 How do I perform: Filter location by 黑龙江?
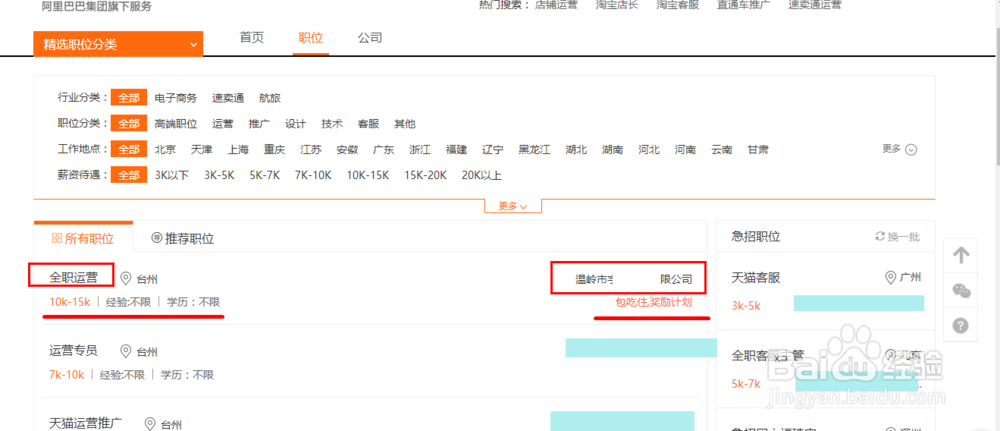(534, 149)
